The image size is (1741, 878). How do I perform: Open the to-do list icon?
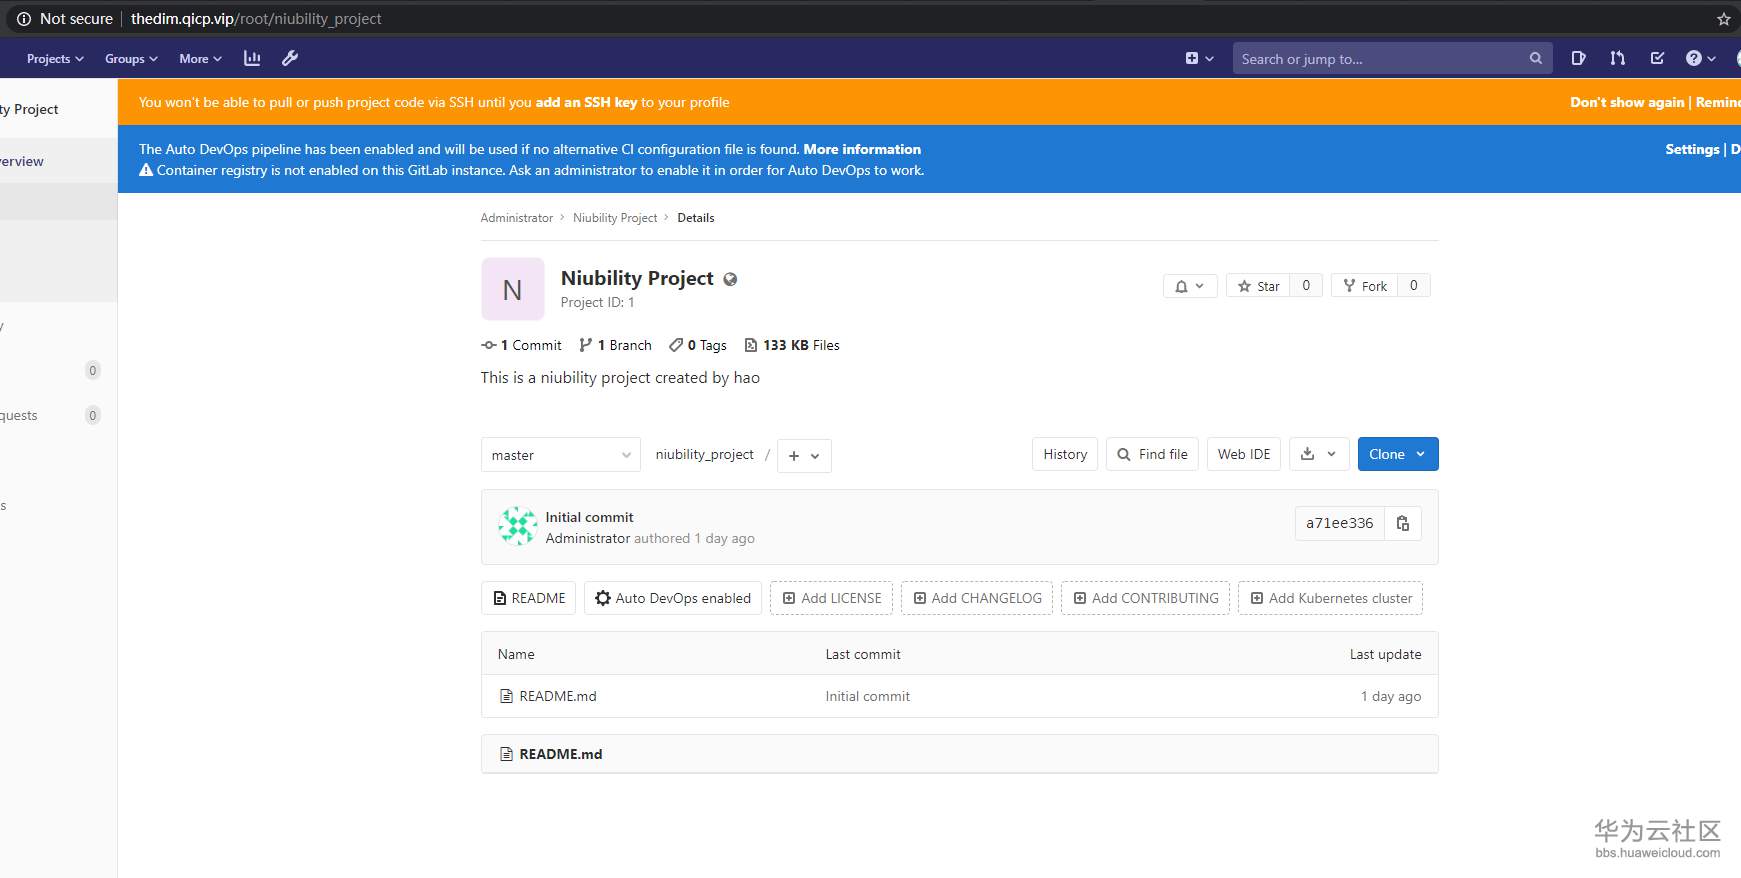(1657, 59)
